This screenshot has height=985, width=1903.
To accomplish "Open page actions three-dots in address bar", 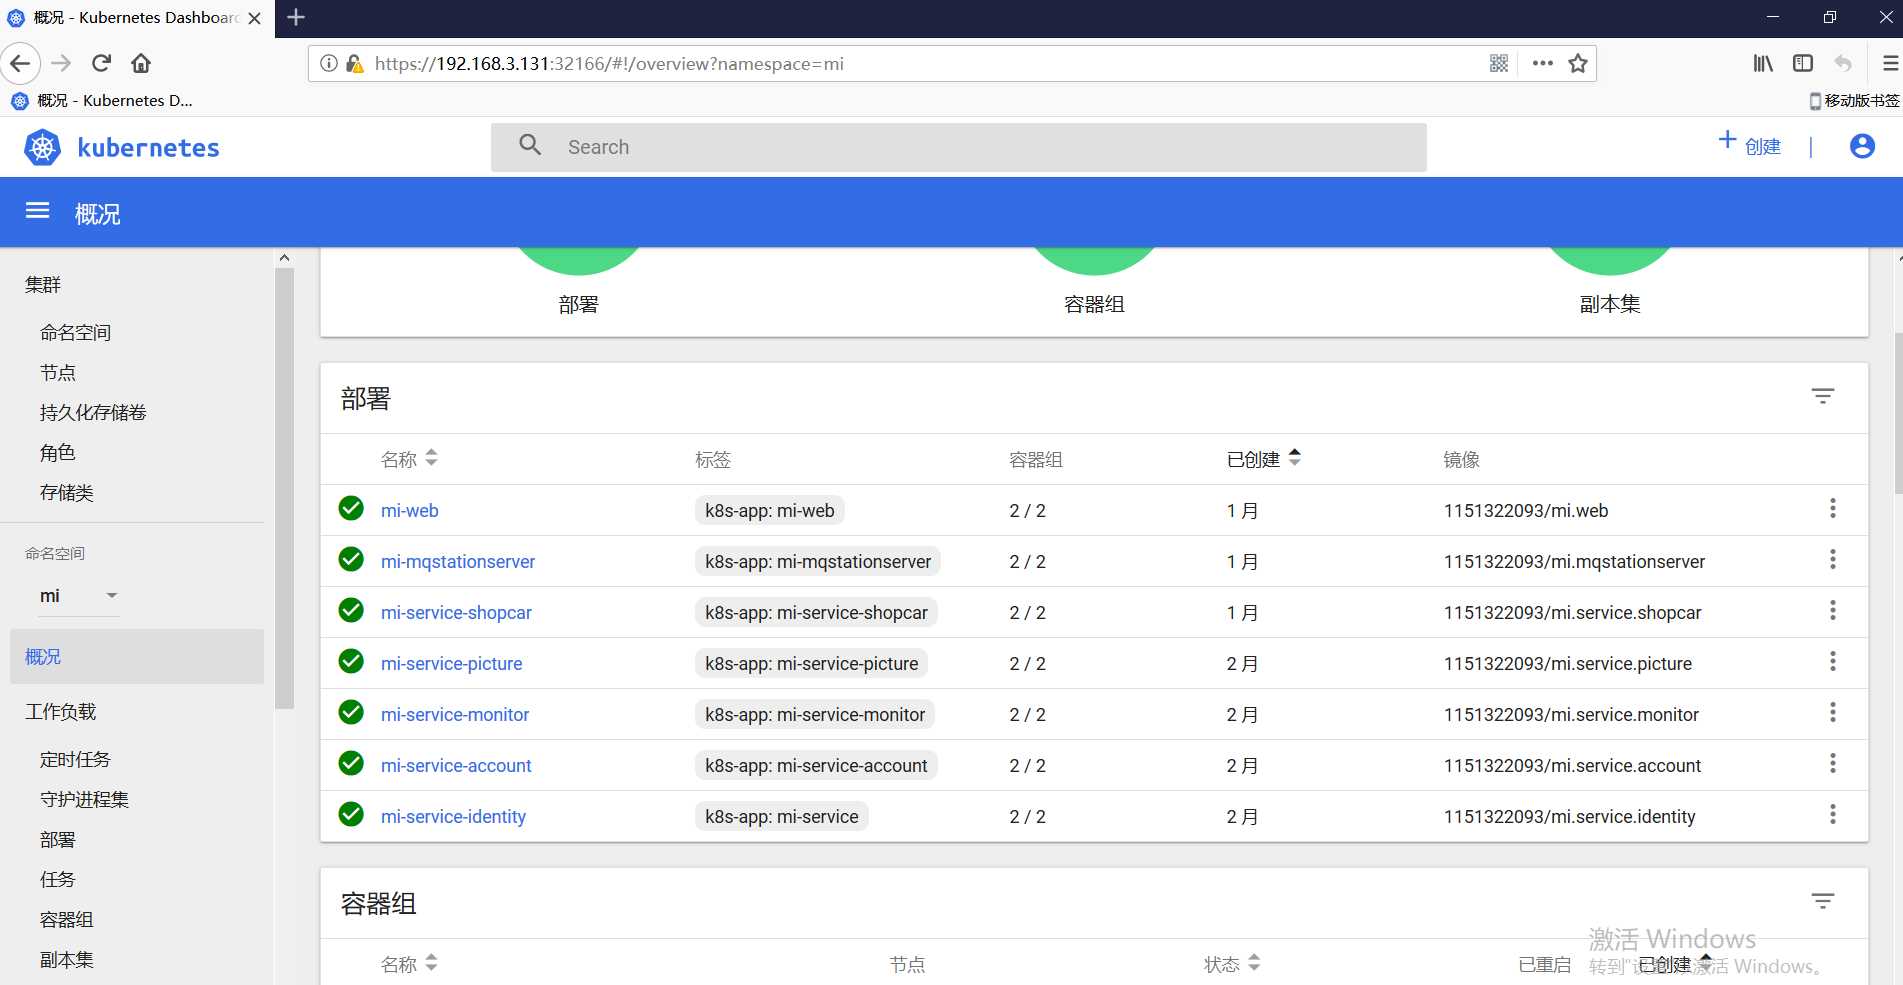I will (x=1543, y=63).
